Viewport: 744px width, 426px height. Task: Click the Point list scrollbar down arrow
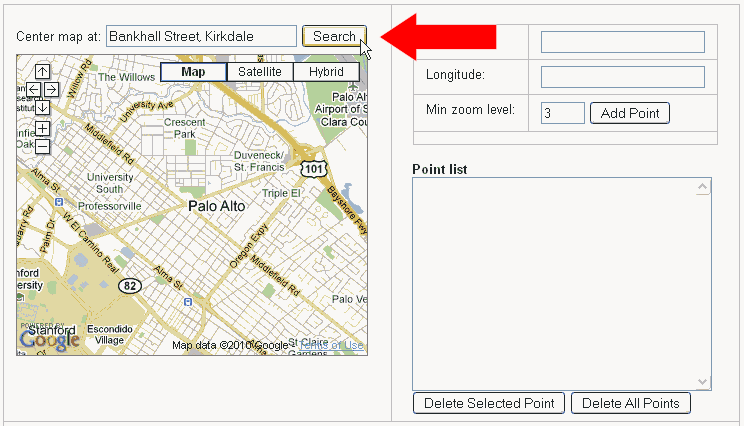703,382
